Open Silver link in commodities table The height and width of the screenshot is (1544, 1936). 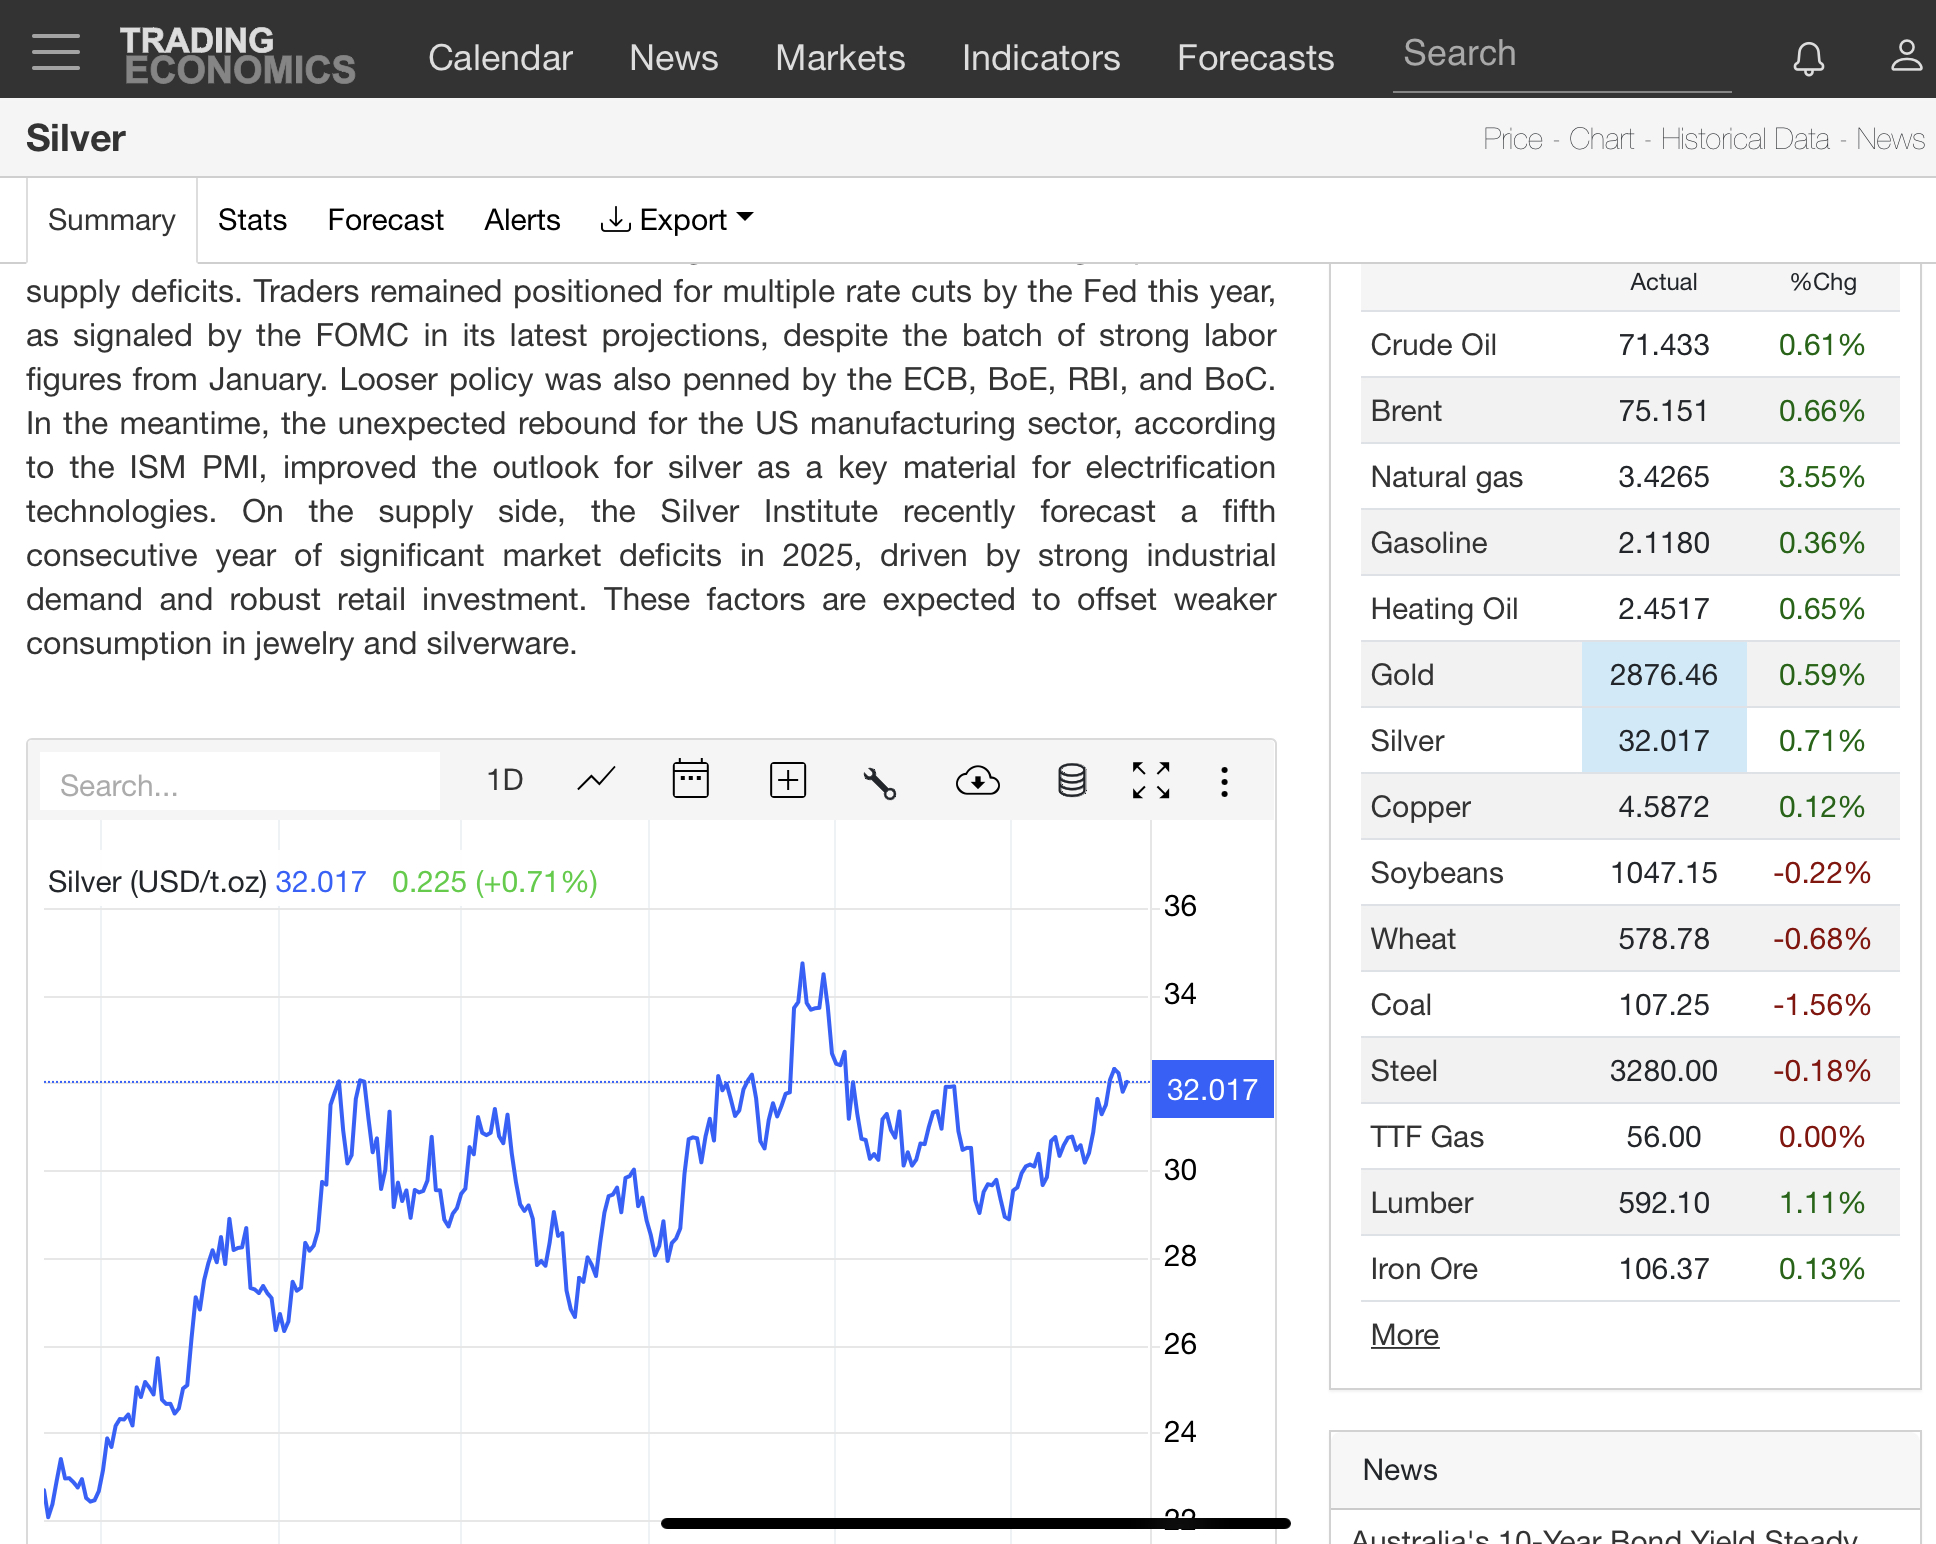coord(1407,741)
